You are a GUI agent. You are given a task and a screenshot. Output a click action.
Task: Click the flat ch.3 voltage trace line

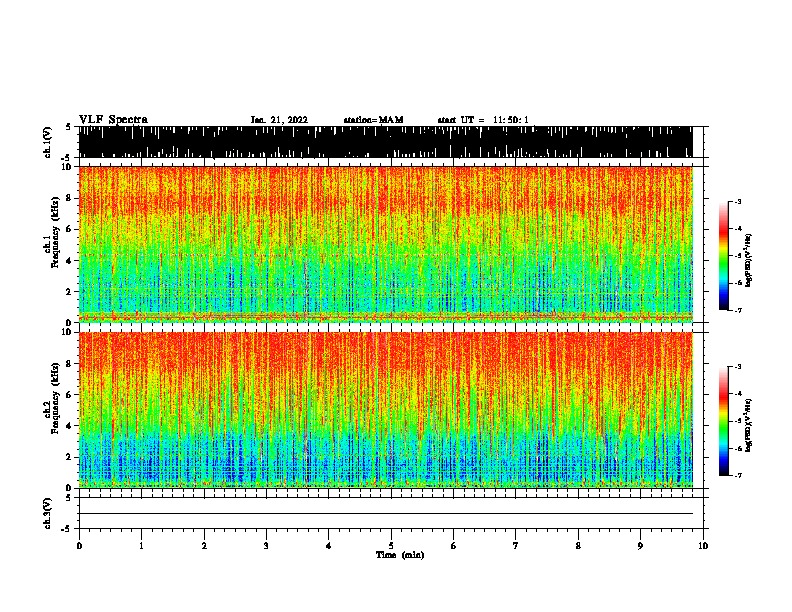(x=386, y=514)
